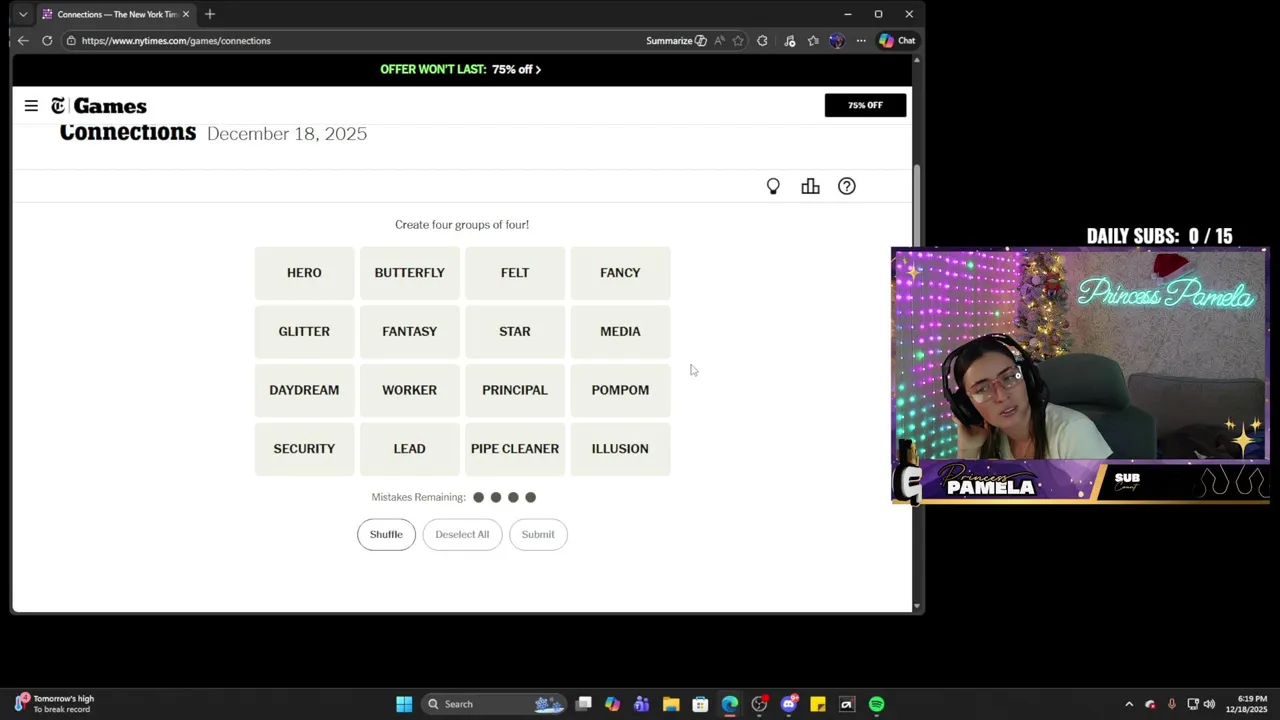Select the FANCY tile
This screenshot has width=1280, height=720.
pos(620,273)
